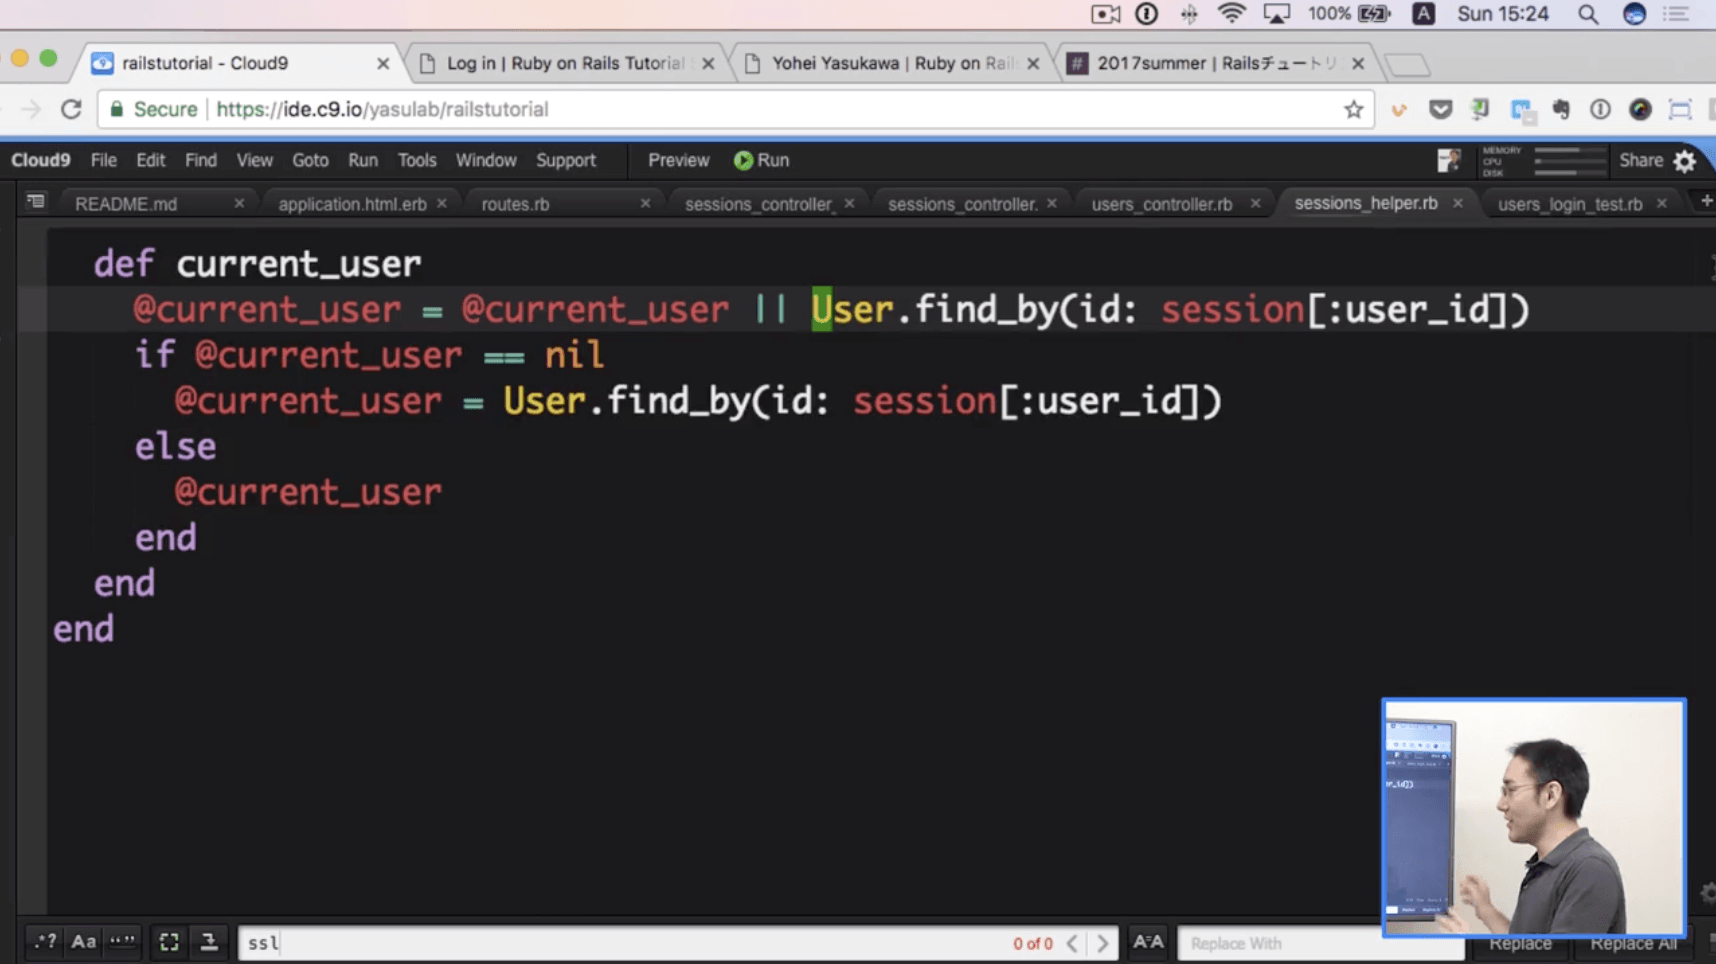Click the webcam video thumbnail
Viewport: 1716px width, 964px height.
(1534, 818)
